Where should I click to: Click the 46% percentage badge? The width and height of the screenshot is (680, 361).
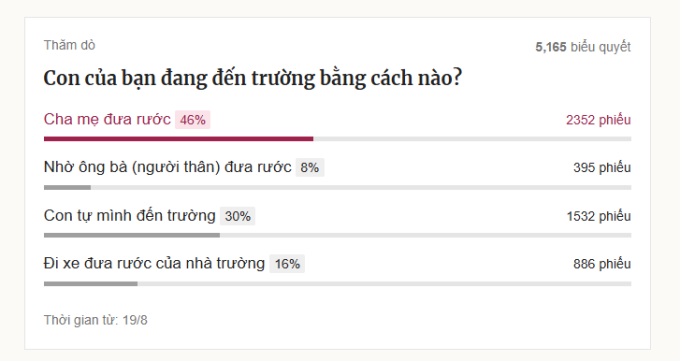tap(193, 120)
